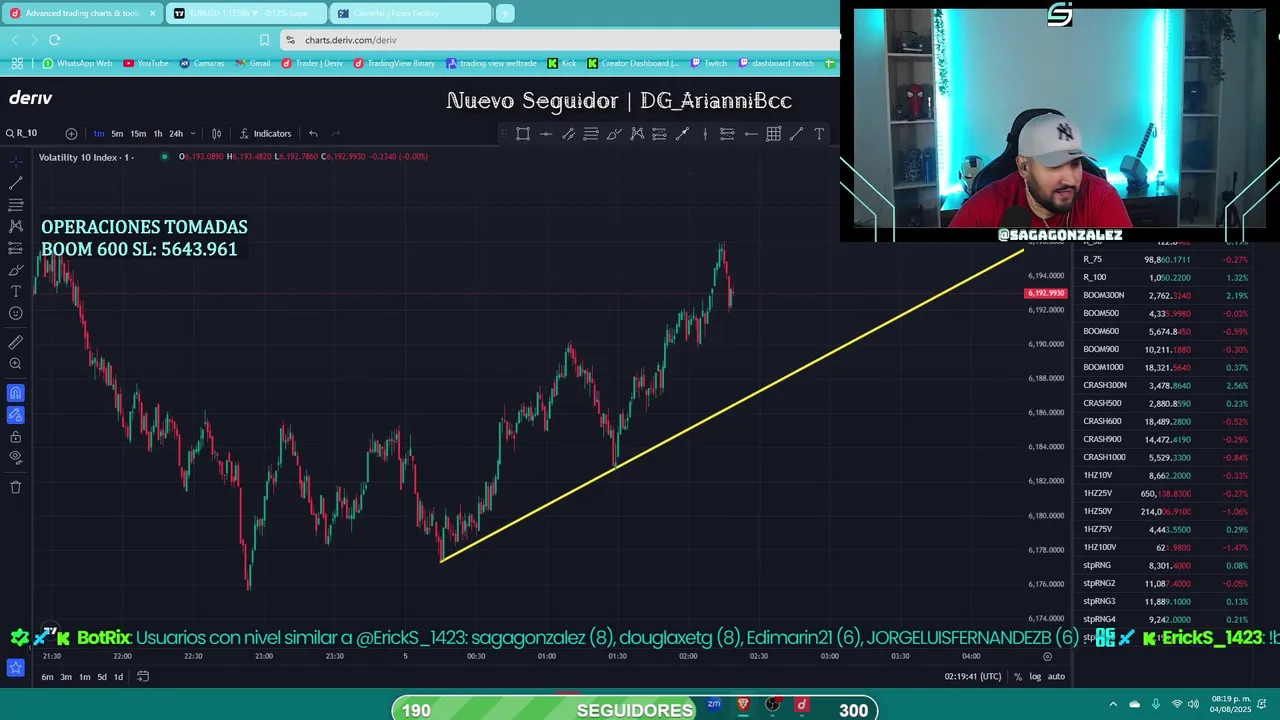Image resolution: width=1280 pixels, height=720 pixels.
Task: Open a new browser tab
Action: point(505,13)
